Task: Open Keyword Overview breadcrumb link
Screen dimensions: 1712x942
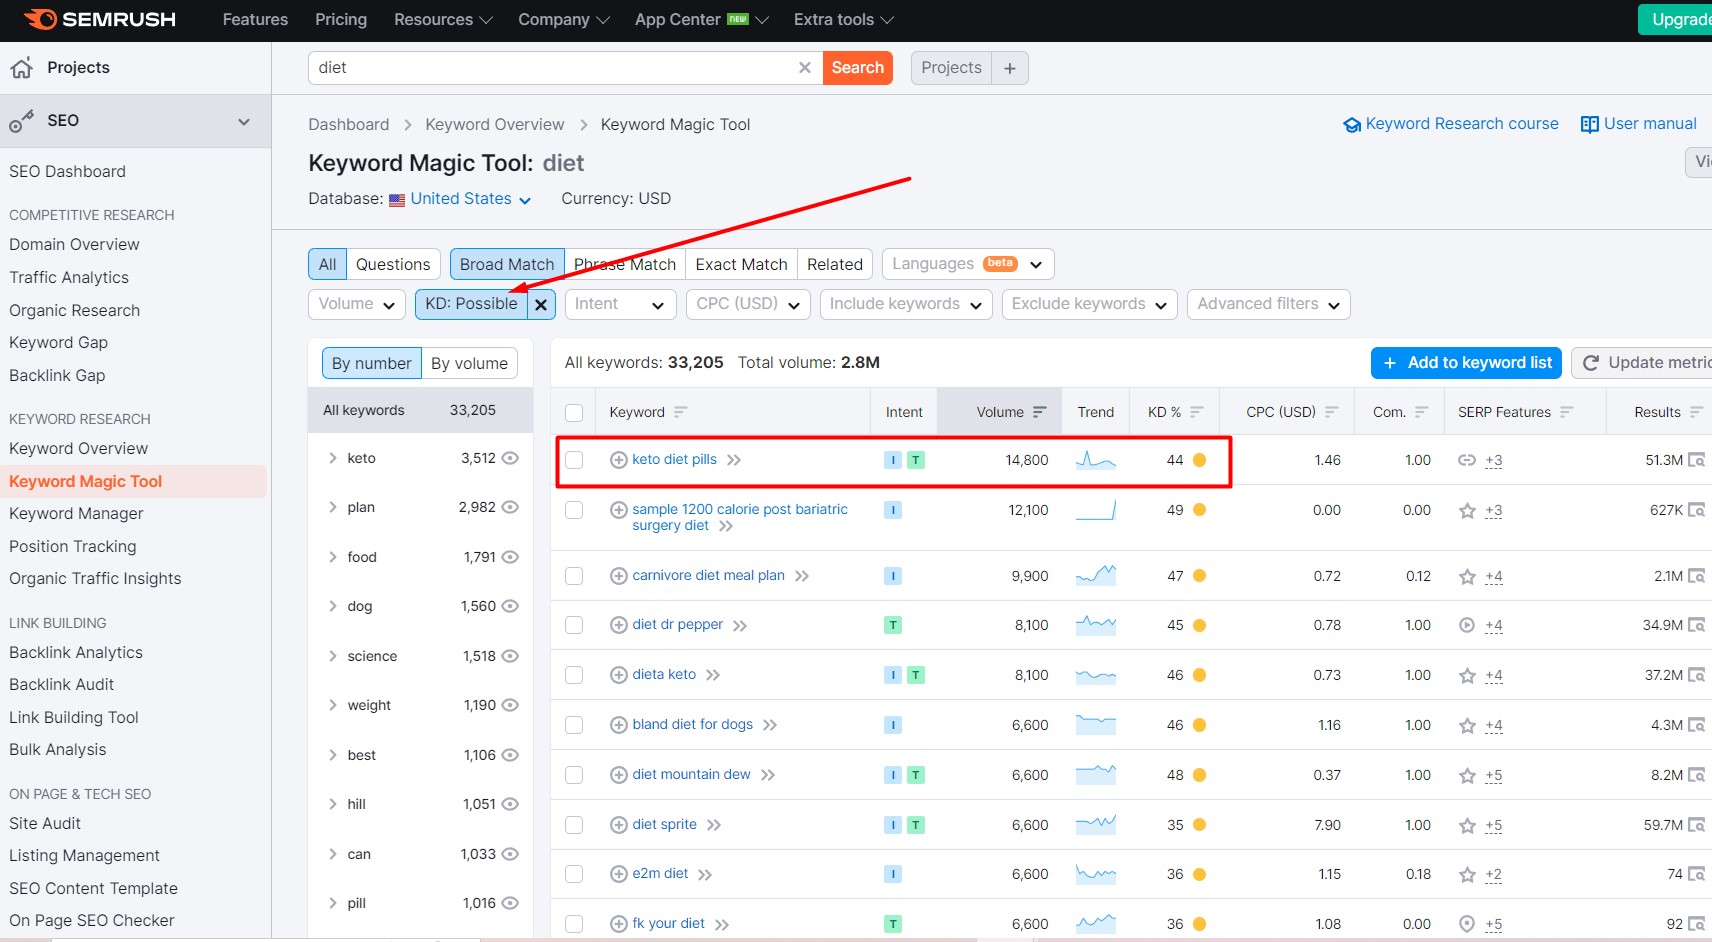Action: point(495,125)
